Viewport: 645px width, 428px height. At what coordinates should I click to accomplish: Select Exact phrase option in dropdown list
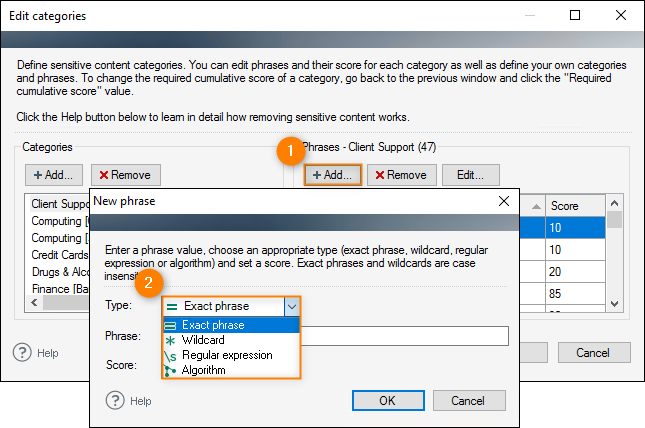click(231, 325)
